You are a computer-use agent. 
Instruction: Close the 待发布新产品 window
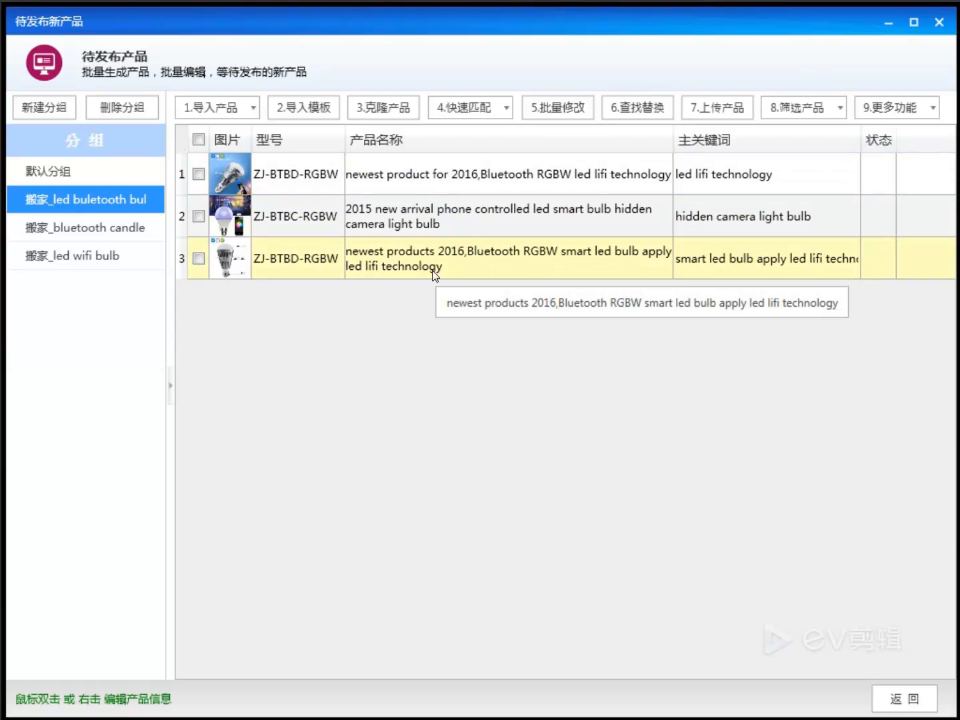(939, 23)
